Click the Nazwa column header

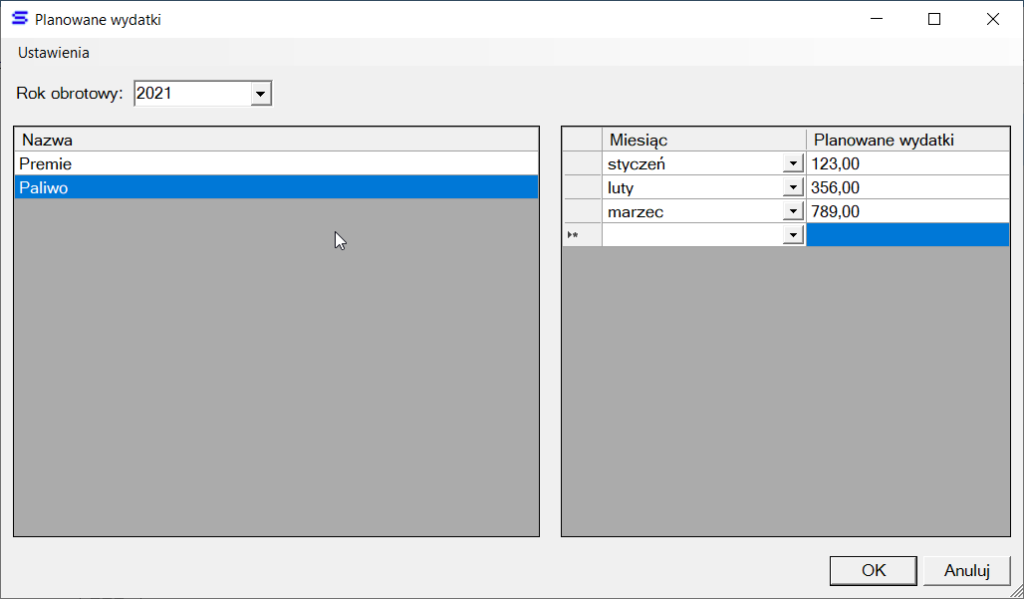point(276,140)
